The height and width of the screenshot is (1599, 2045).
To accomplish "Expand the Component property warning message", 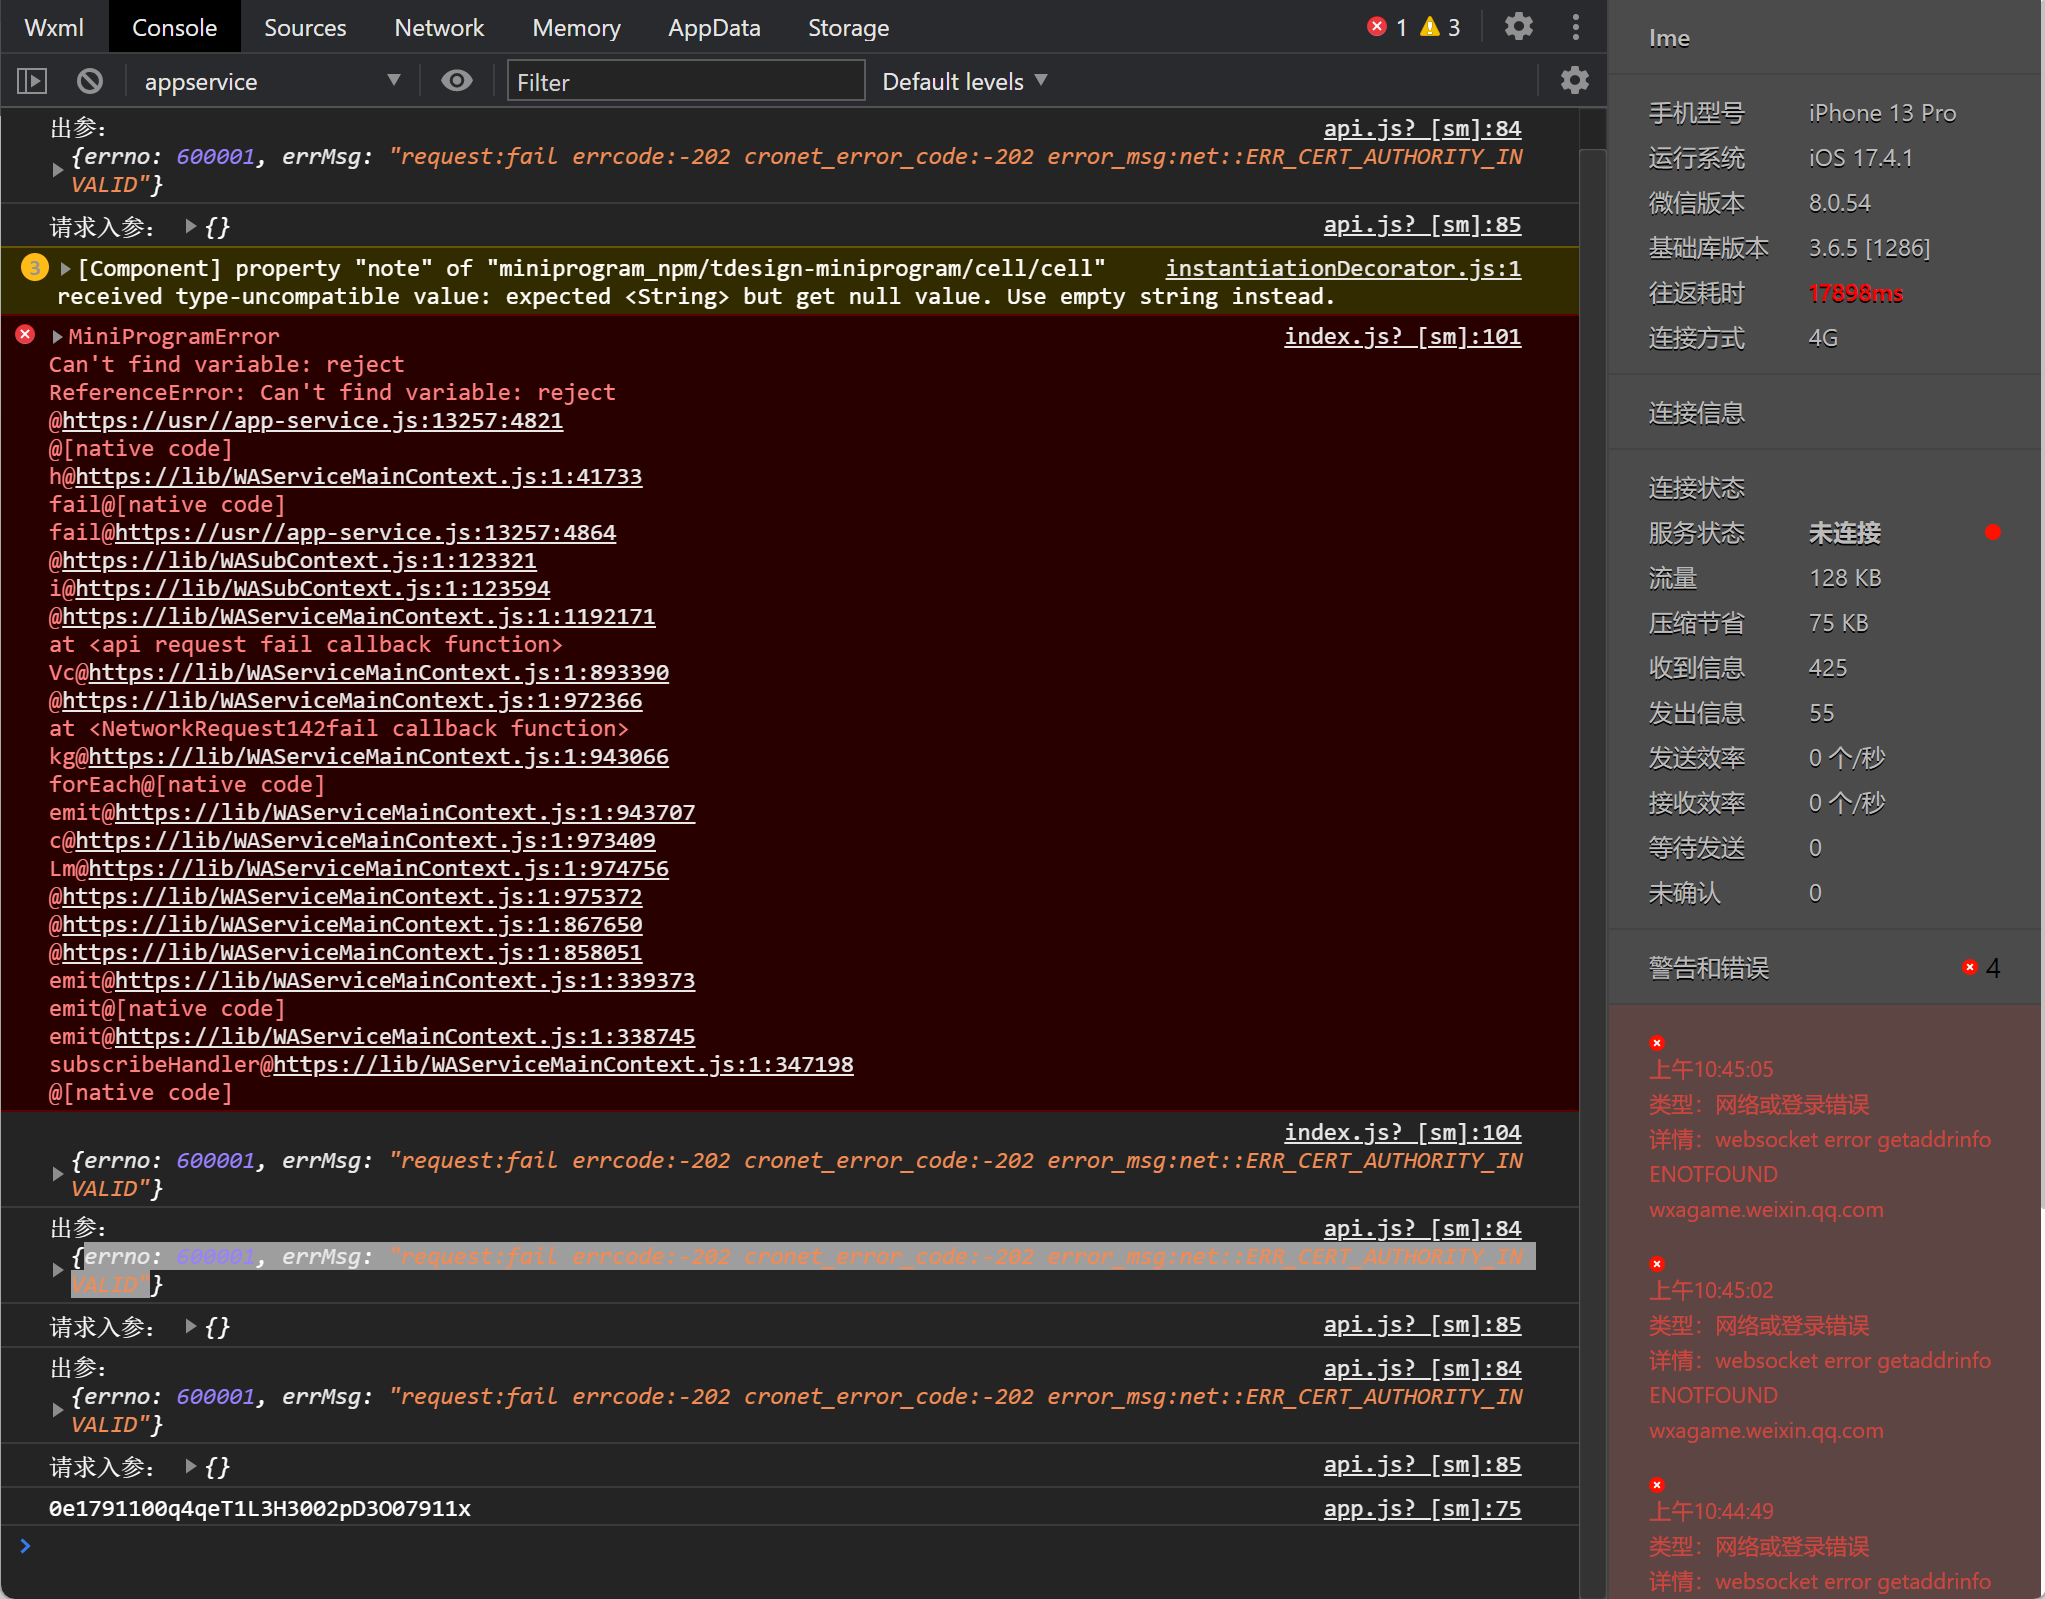I will click(x=66, y=268).
